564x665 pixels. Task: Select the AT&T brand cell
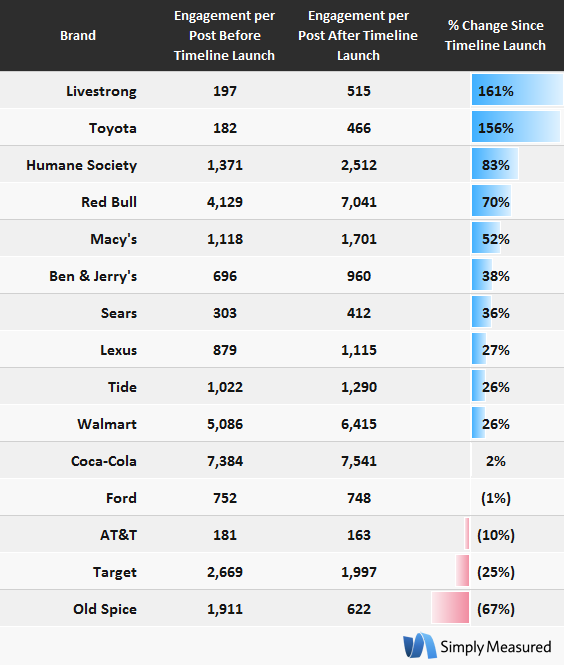click(x=118, y=535)
